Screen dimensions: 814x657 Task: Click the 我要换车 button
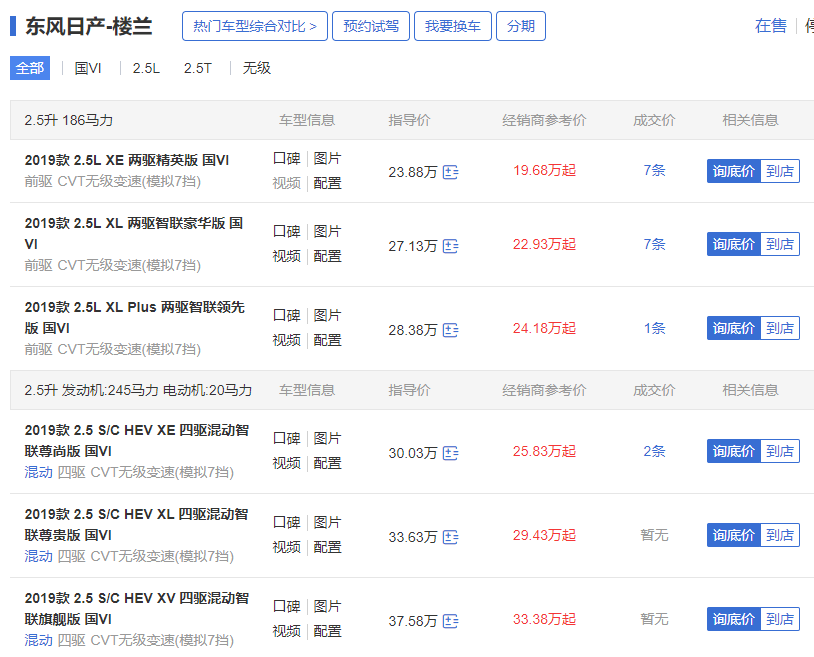[453, 26]
